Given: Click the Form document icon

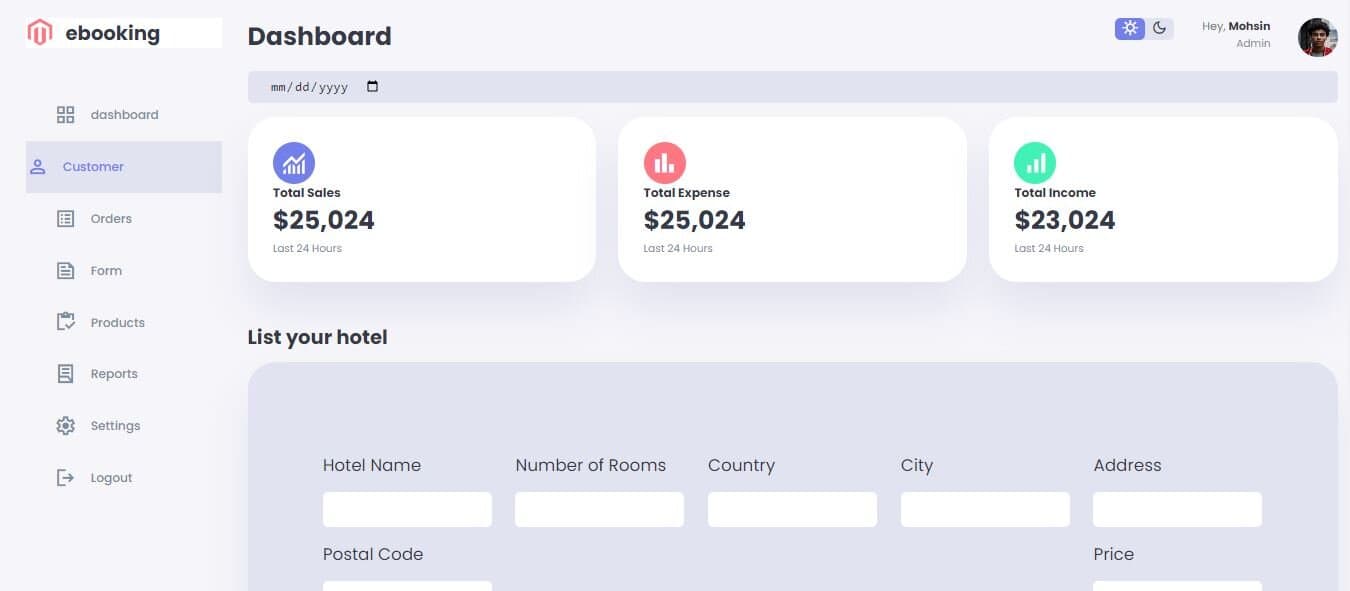Looking at the screenshot, I should [66, 271].
